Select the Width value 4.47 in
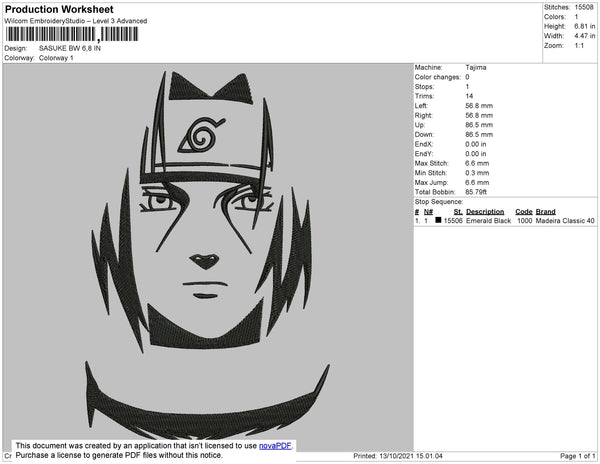The width and height of the screenshot is (600, 464). click(585, 36)
